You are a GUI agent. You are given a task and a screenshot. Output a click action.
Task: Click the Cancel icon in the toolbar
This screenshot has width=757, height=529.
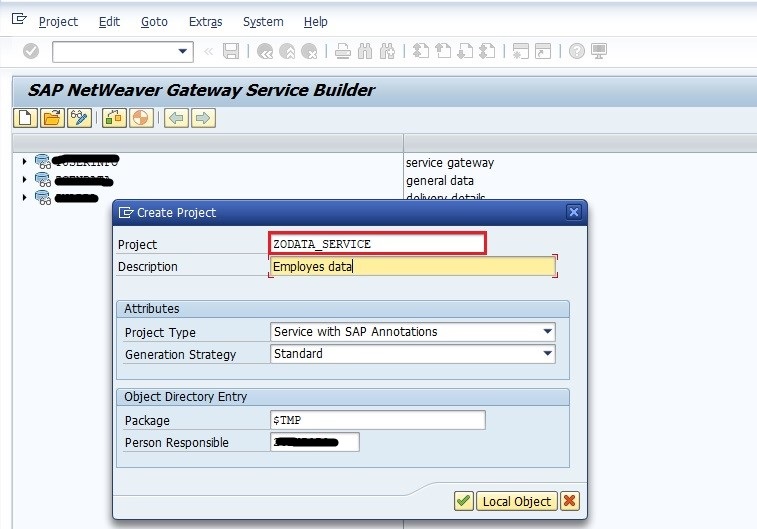click(309, 51)
